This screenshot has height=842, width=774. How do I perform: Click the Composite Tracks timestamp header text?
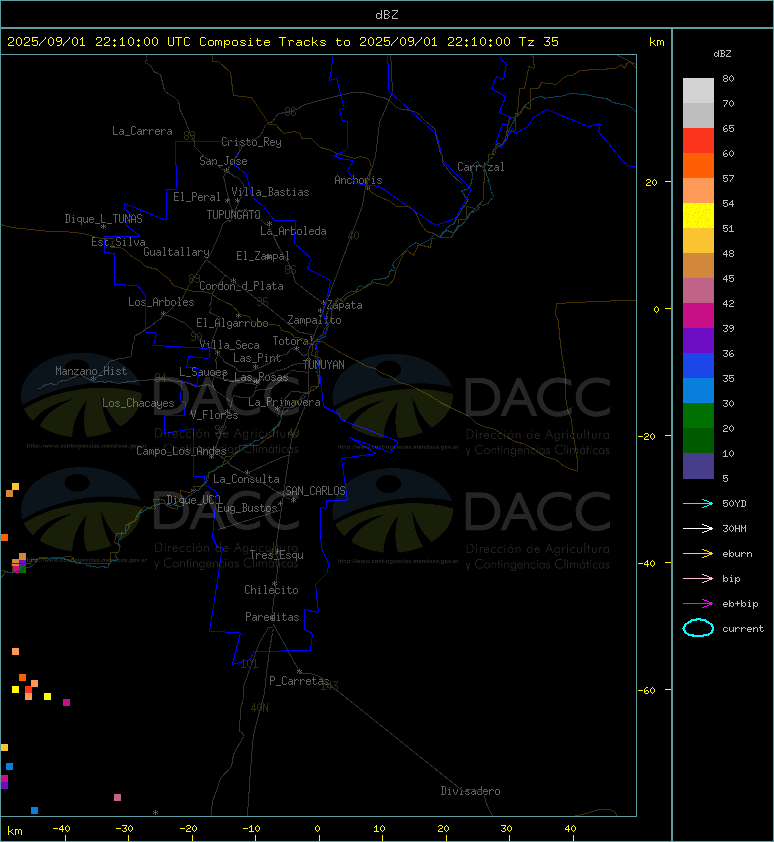point(283,42)
